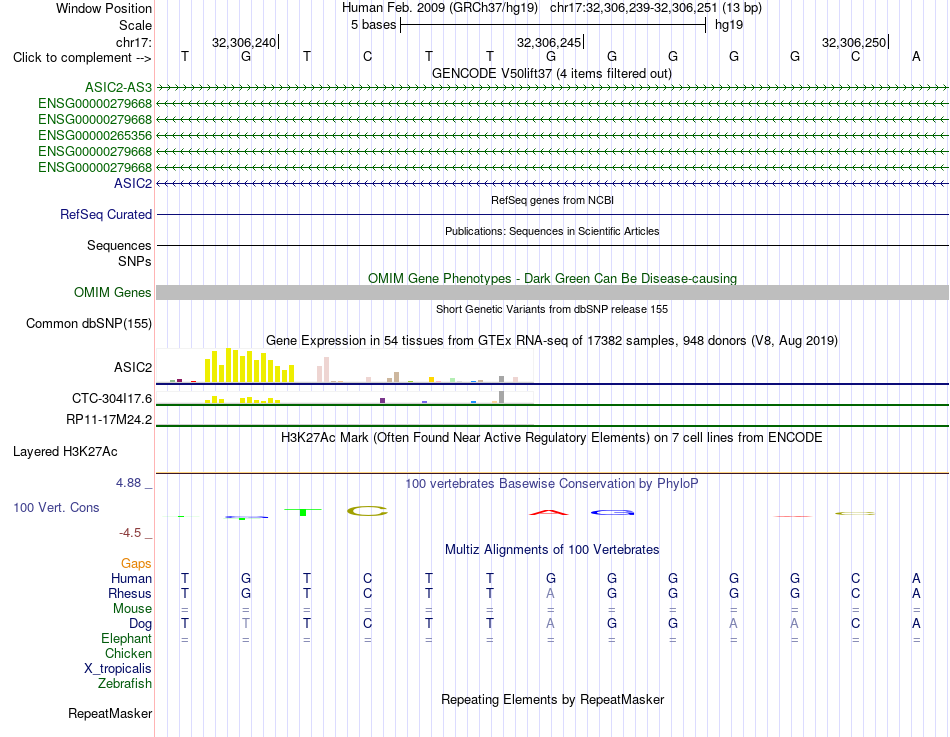Image resolution: width=950 pixels, height=737 pixels.
Task: Click the OMIM Gene Phenotypes title text
Action: click(x=552, y=278)
